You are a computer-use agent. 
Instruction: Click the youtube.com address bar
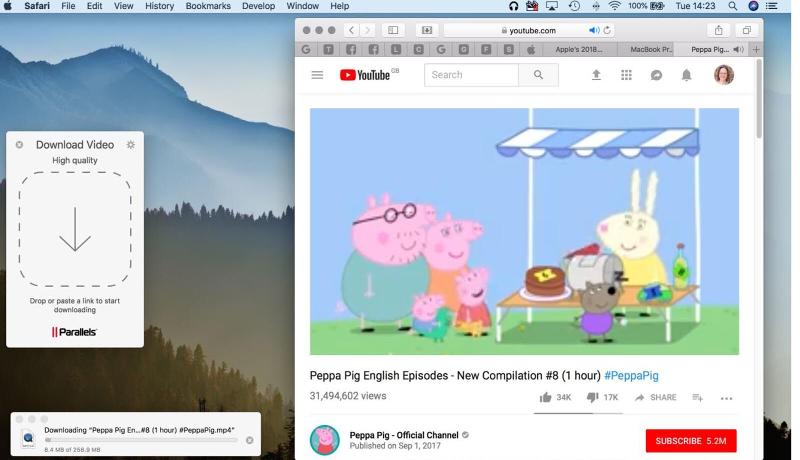coord(529,31)
